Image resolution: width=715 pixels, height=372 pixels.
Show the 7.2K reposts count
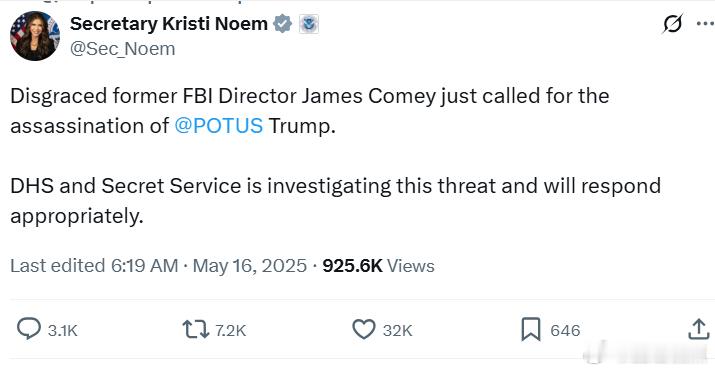[x=231, y=331]
